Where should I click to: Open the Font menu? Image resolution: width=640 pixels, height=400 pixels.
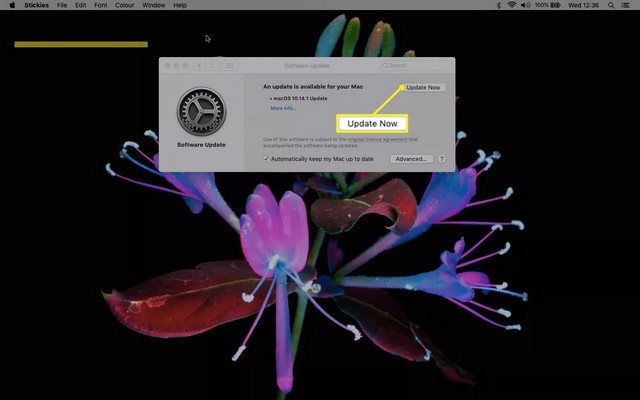(100, 5)
